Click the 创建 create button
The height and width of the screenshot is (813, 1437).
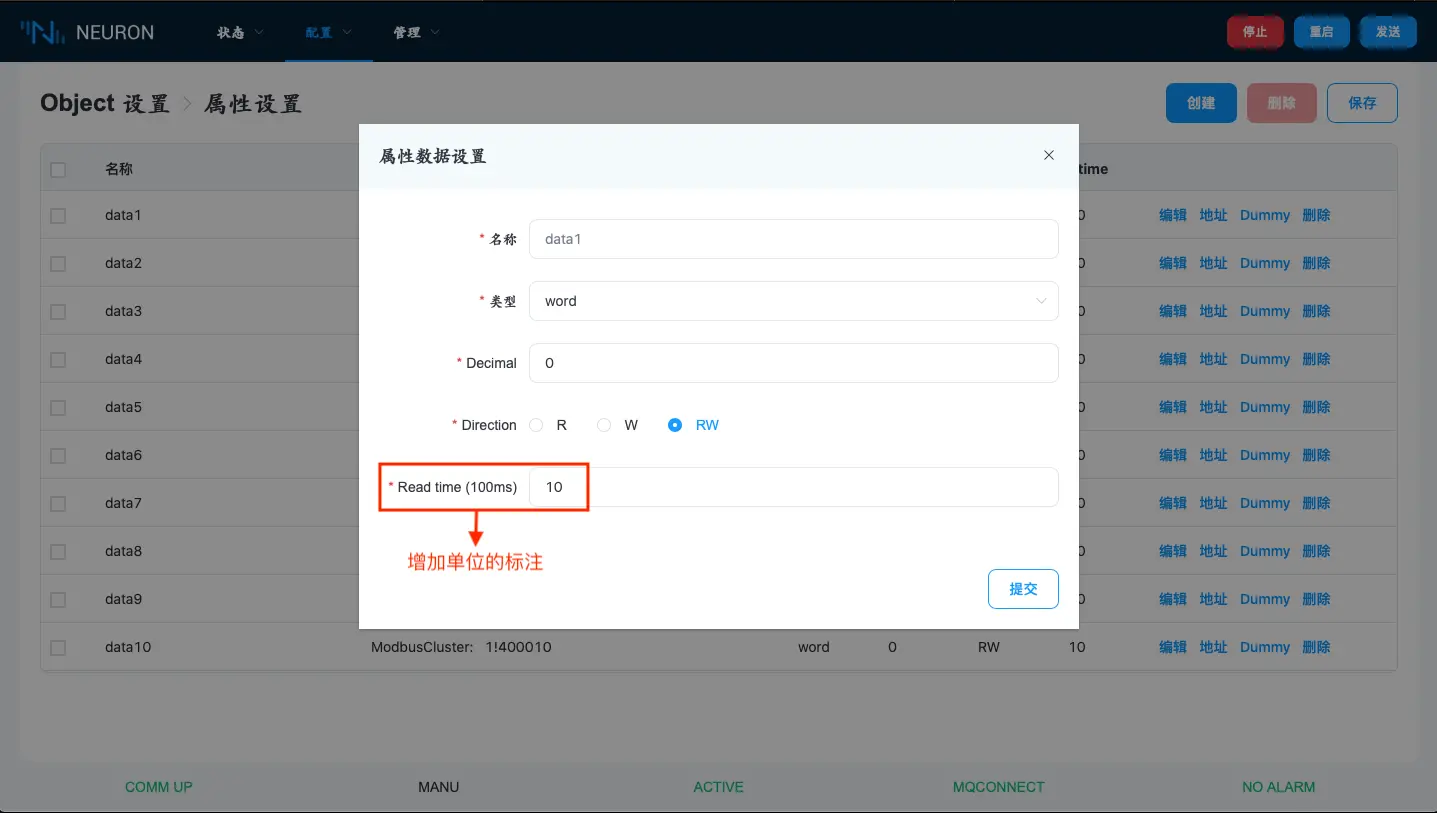[x=1200, y=103]
